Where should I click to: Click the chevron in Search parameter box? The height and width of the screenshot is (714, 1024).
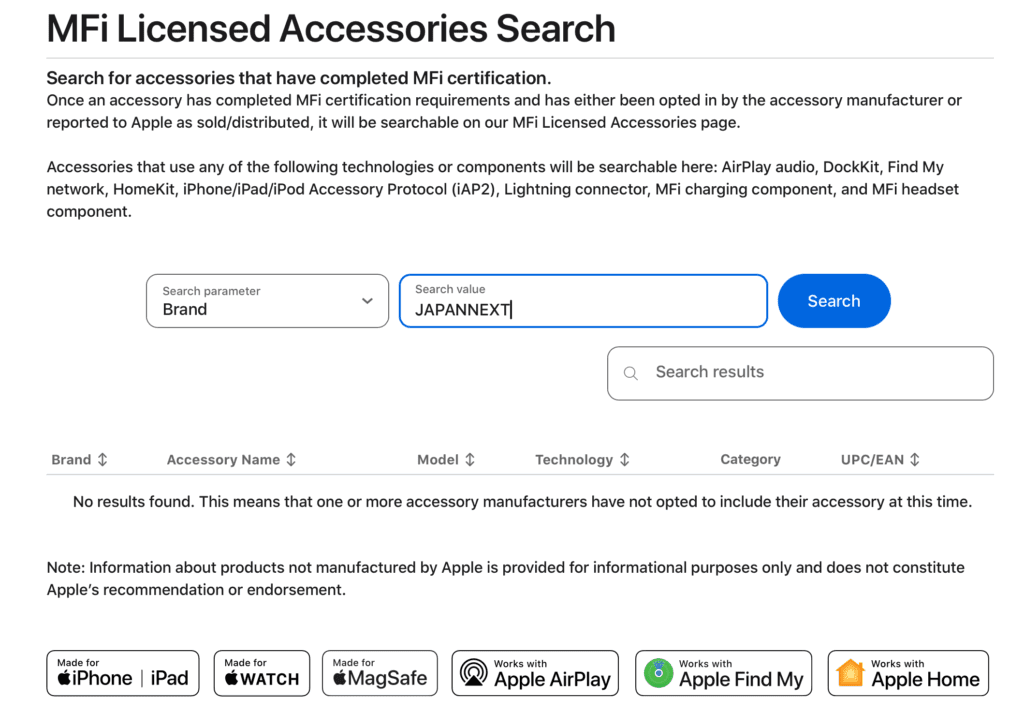click(367, 301)
